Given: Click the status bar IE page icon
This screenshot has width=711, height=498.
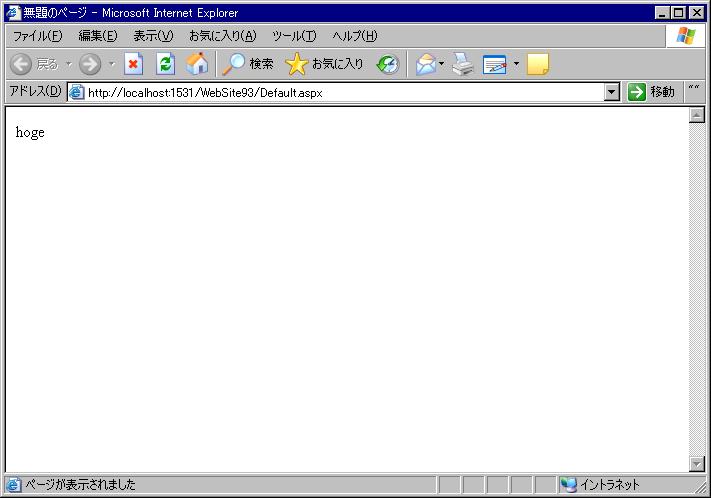Looking at the screenshot, I should click(13, 485).
